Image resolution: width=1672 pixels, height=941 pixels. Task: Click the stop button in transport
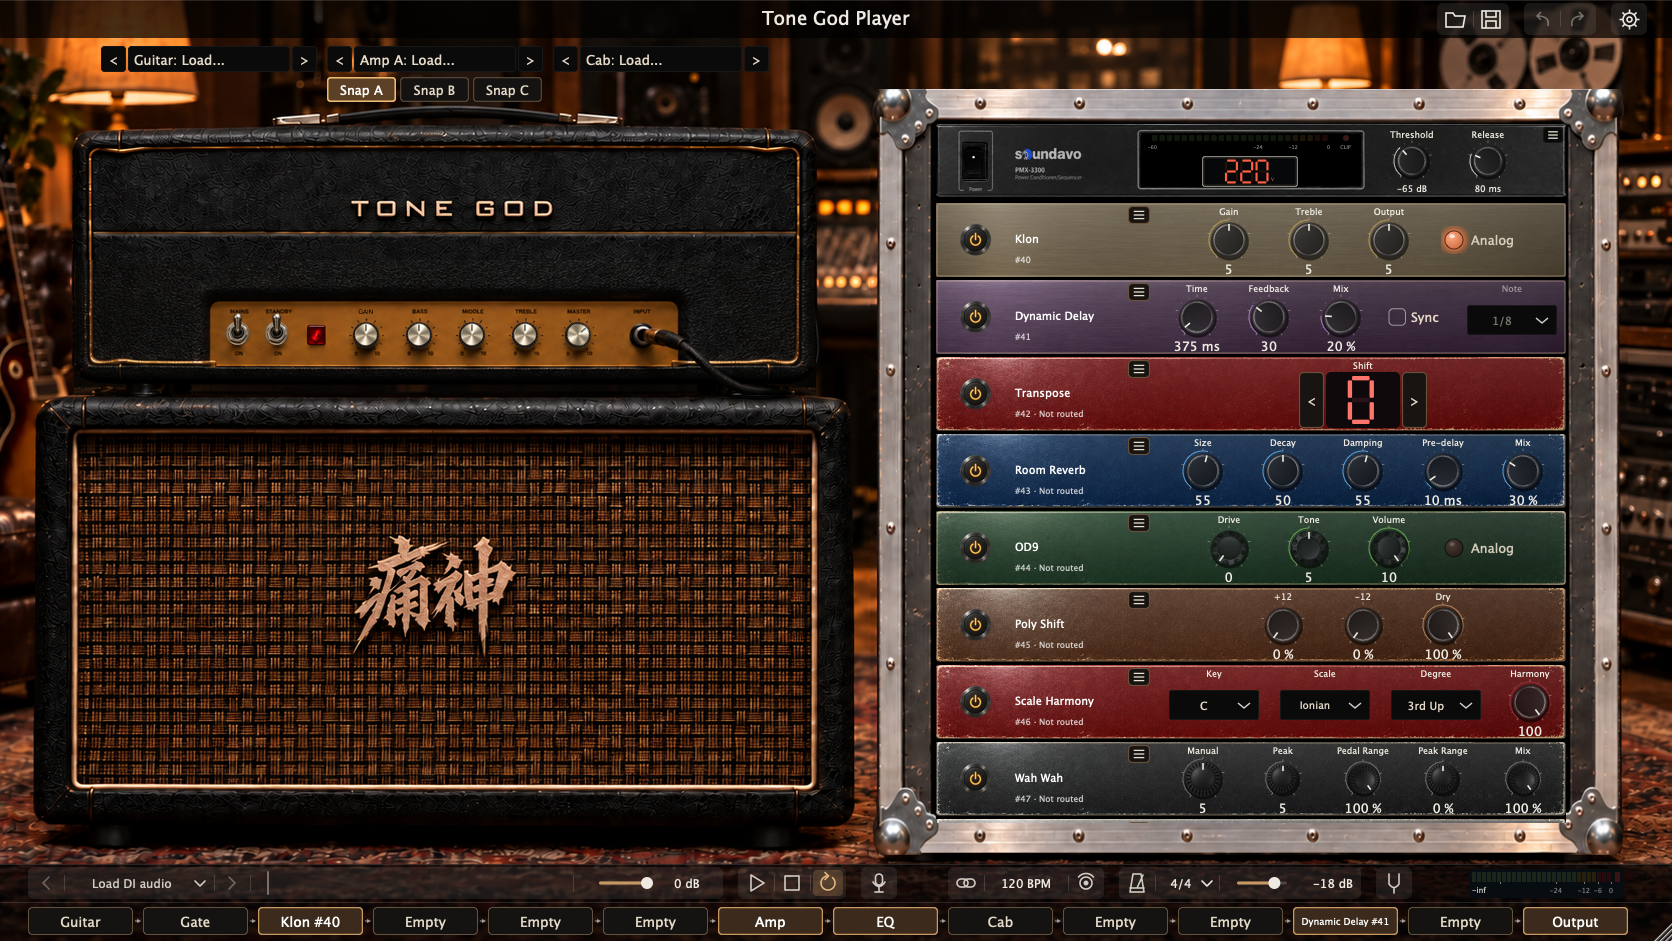click(792, 883)
